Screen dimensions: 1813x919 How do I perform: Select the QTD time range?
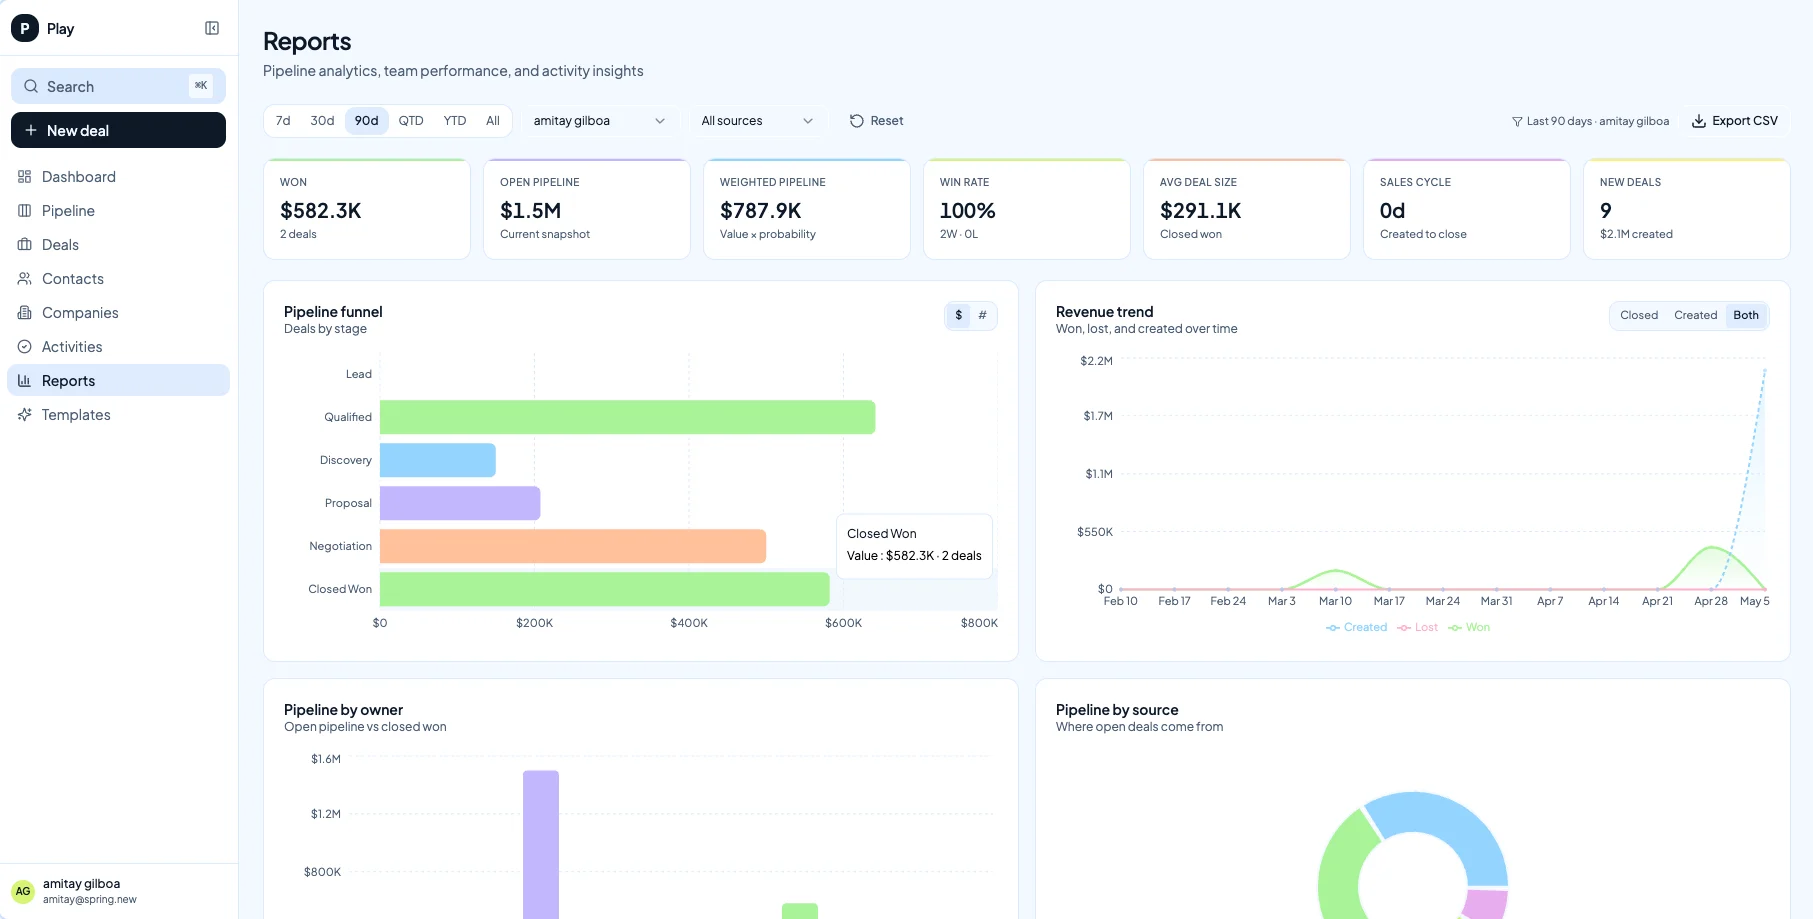click(x=411, y=121)
